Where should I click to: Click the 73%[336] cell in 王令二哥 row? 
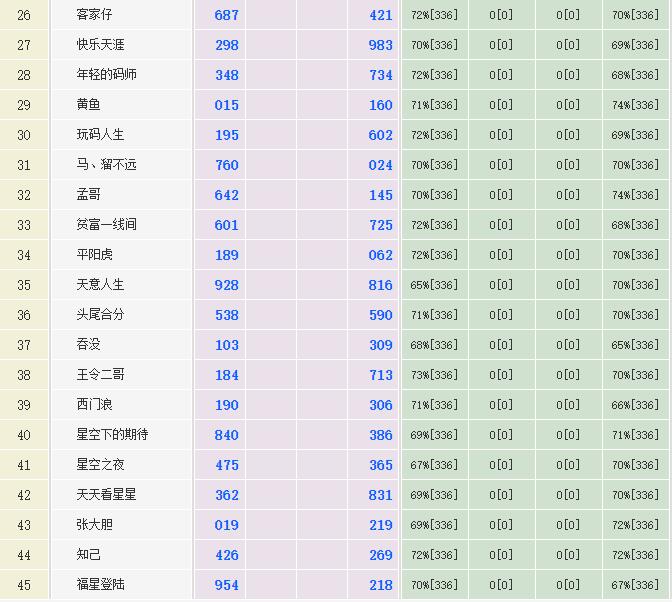click(x=434, y=375)
